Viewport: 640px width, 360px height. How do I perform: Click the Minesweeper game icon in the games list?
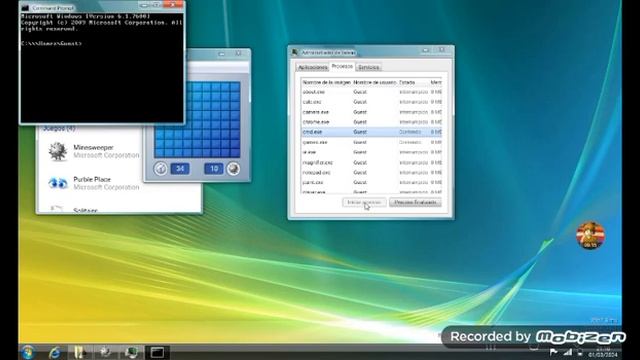(58, 151)
